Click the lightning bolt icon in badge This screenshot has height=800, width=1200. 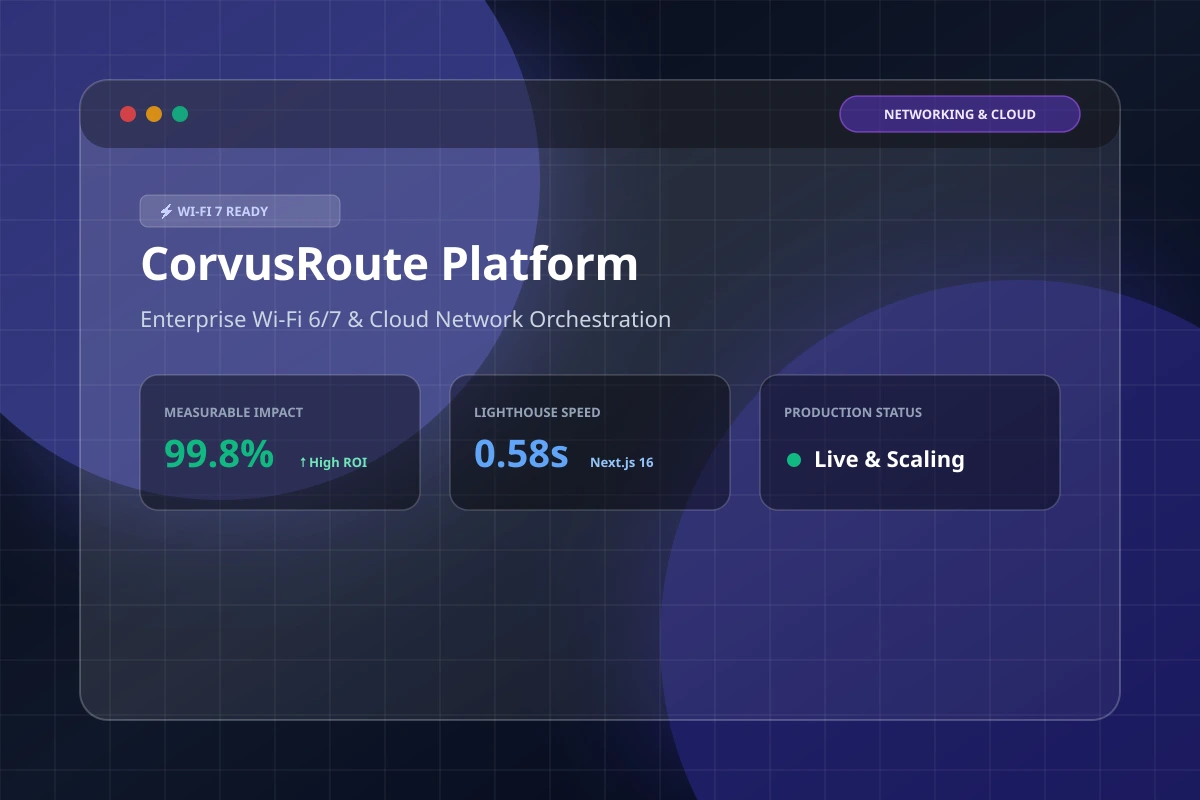pos(166,211)
